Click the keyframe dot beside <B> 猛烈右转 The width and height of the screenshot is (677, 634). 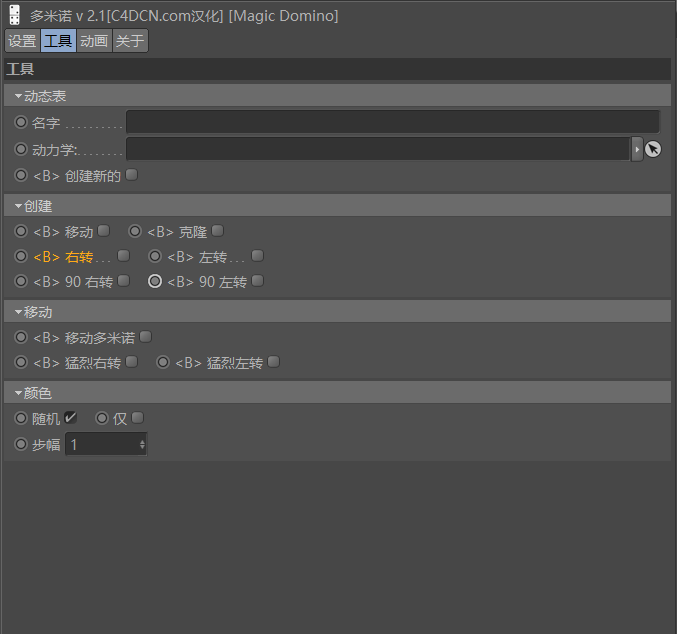(21, 362)
